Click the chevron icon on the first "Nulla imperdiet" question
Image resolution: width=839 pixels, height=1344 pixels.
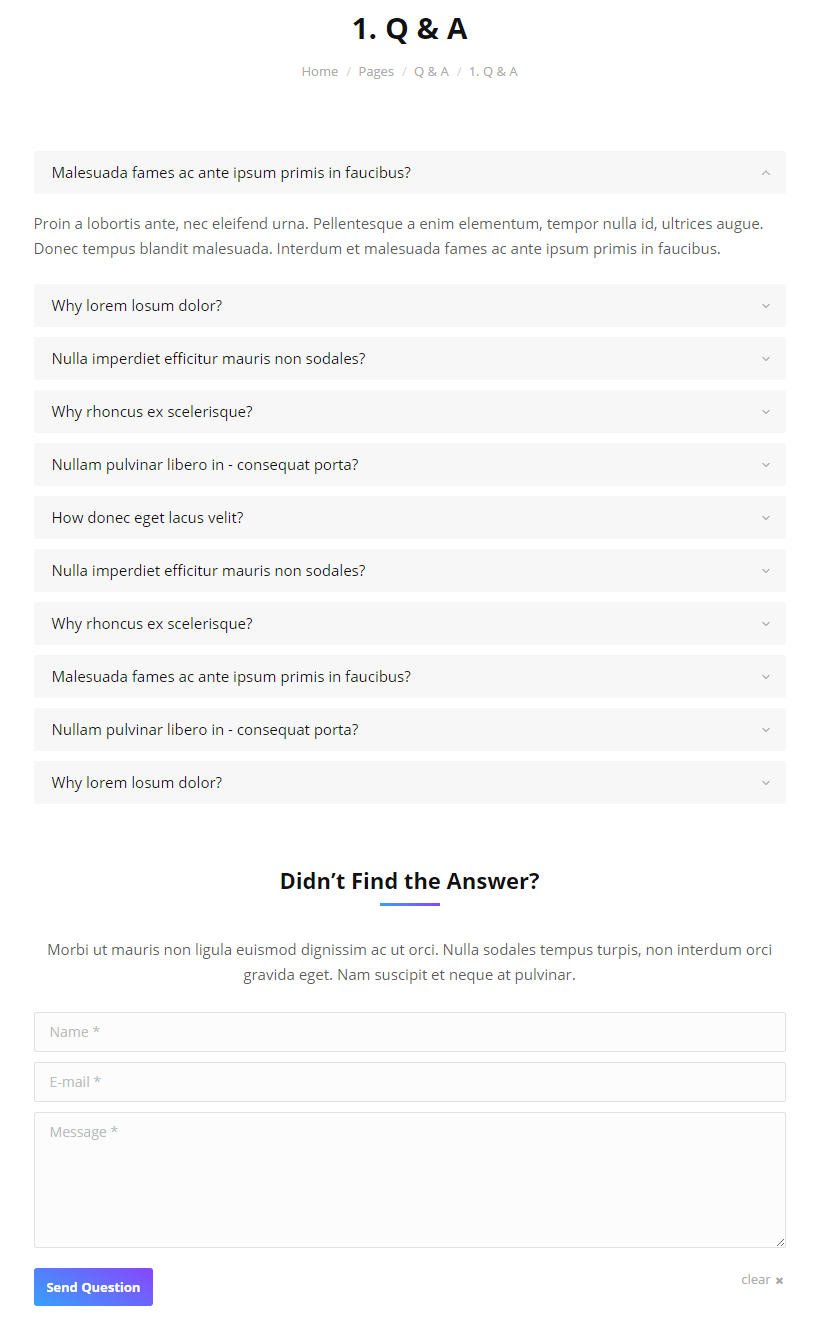(766, 359)
